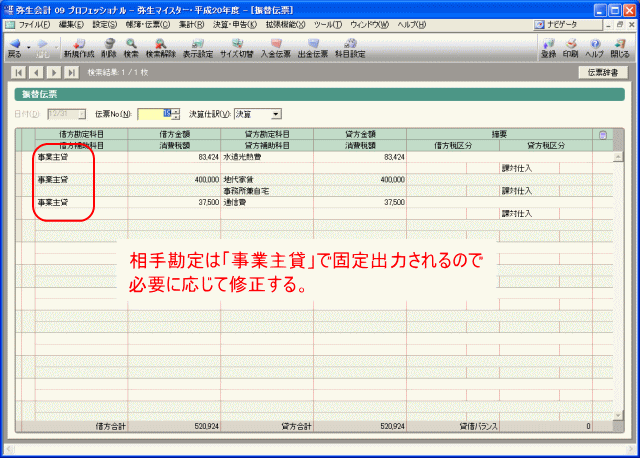
Task: Click 事務所兼自宅 sub-account cell
Action: coord(267,191)
